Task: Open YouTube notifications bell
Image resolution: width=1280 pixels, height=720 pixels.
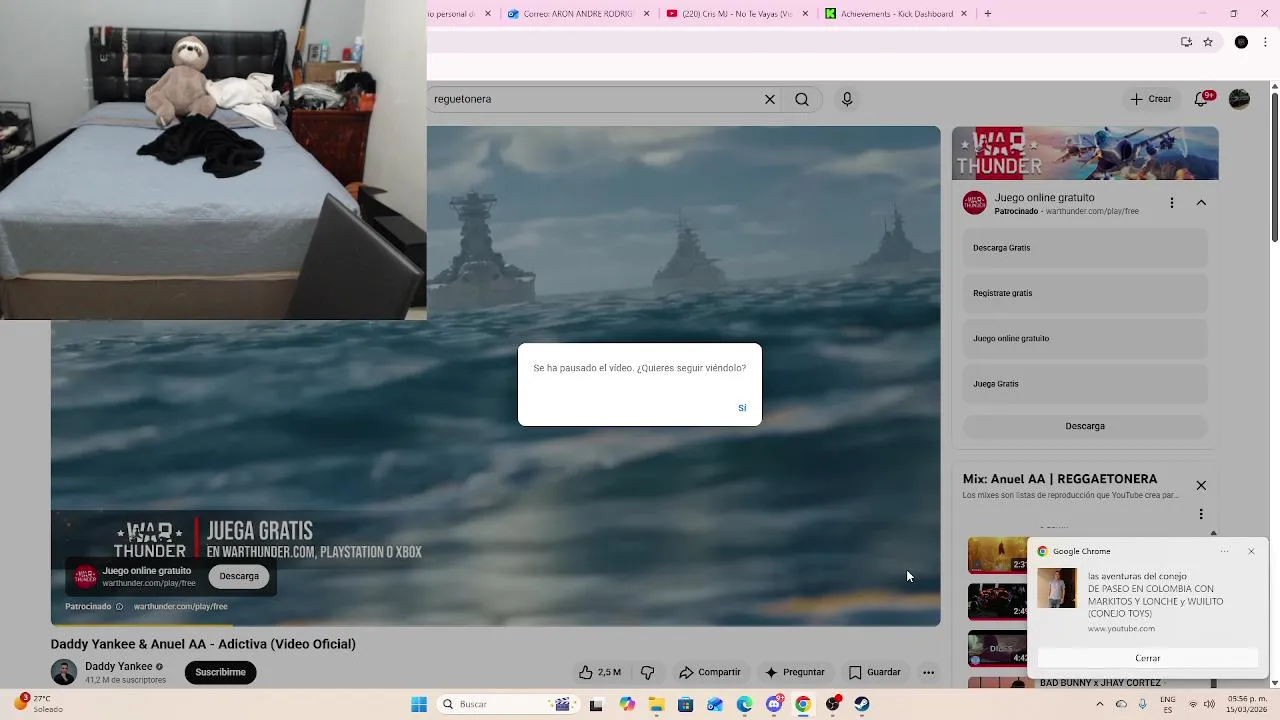Action: pos(1201,99)
